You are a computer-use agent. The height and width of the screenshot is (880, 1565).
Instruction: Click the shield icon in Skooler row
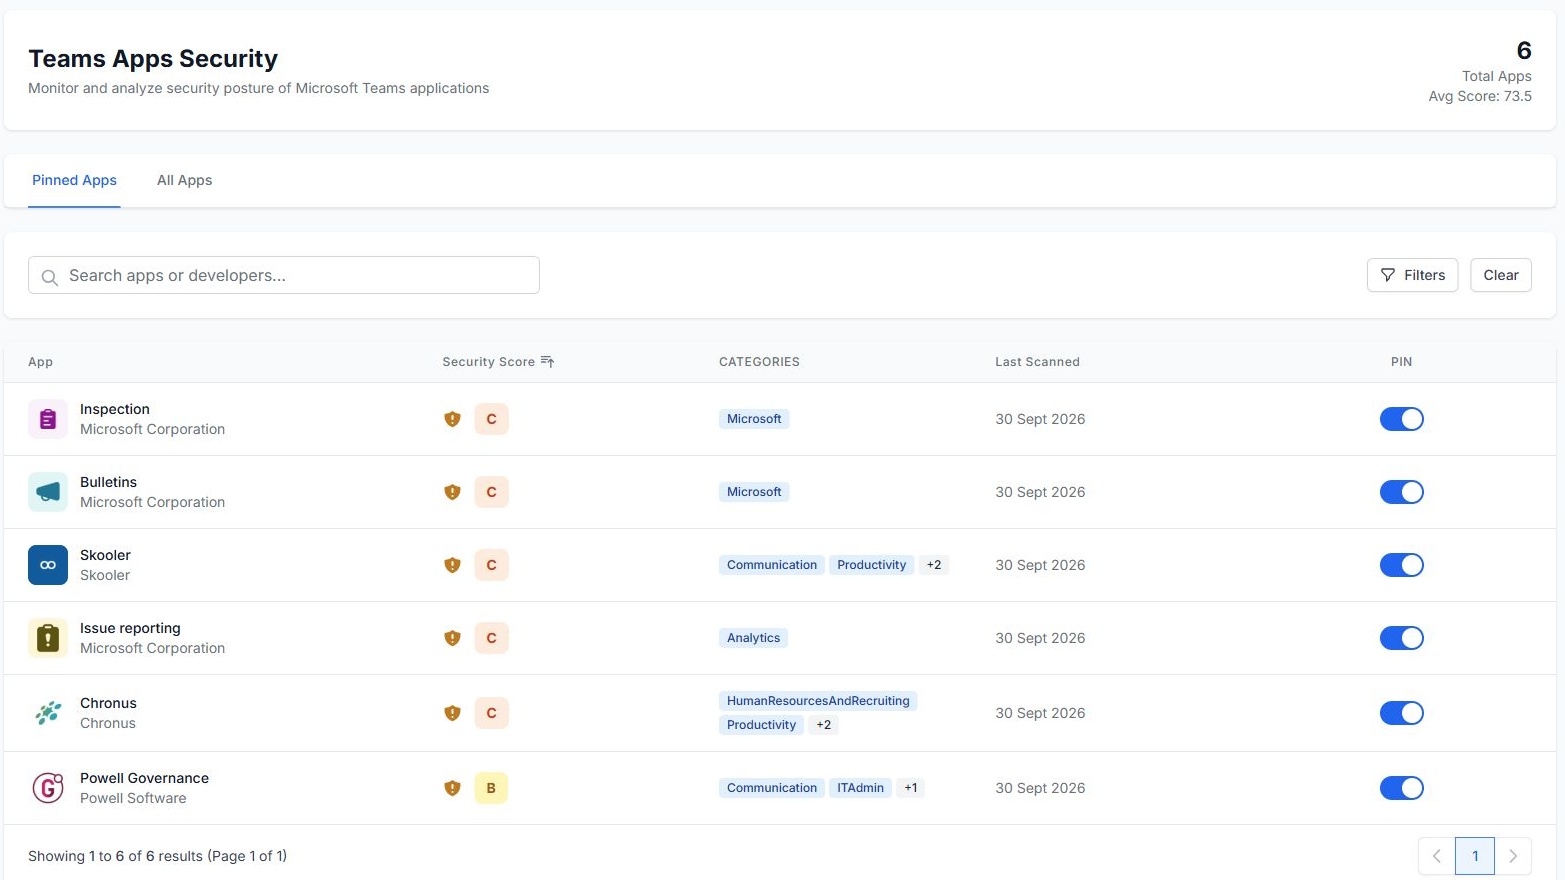point(452,565)
